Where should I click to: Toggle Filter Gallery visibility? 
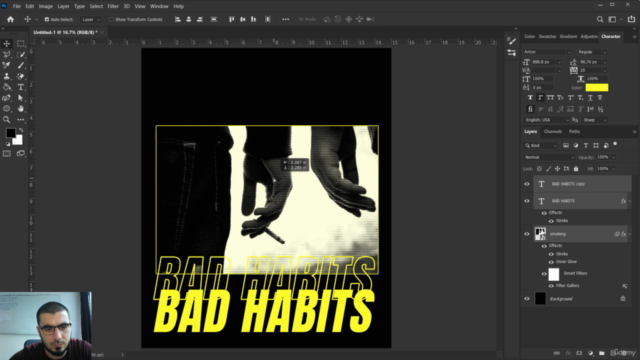point(551,286)
